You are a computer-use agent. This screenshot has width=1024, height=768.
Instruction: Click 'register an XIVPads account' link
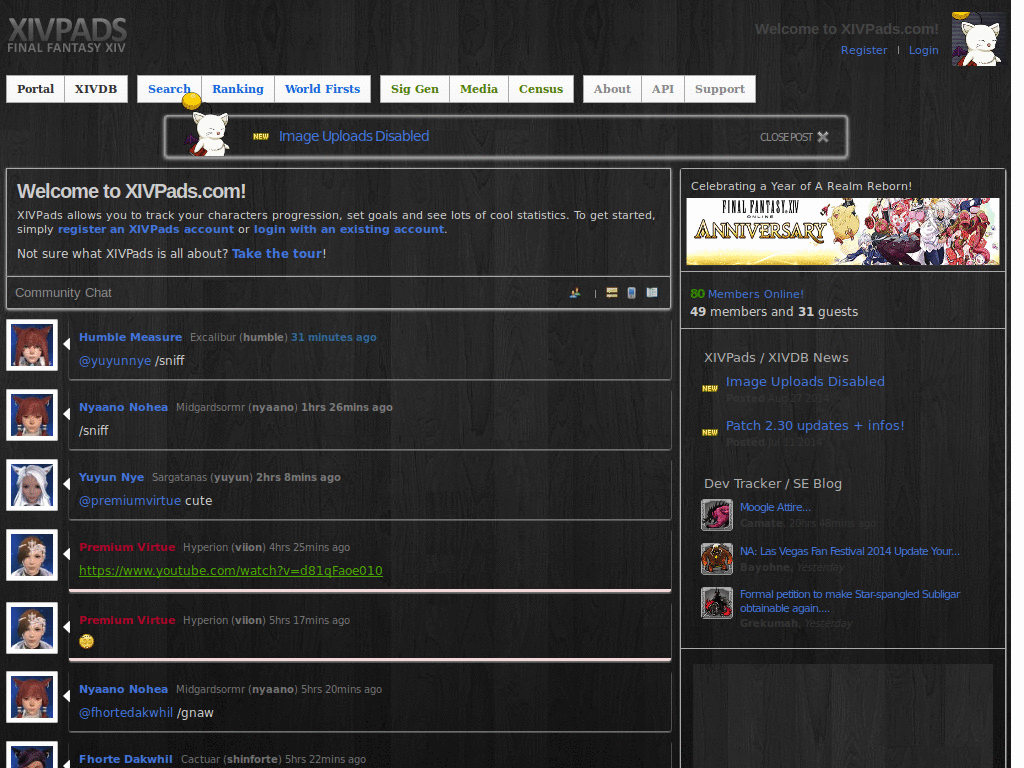[146, 229]
